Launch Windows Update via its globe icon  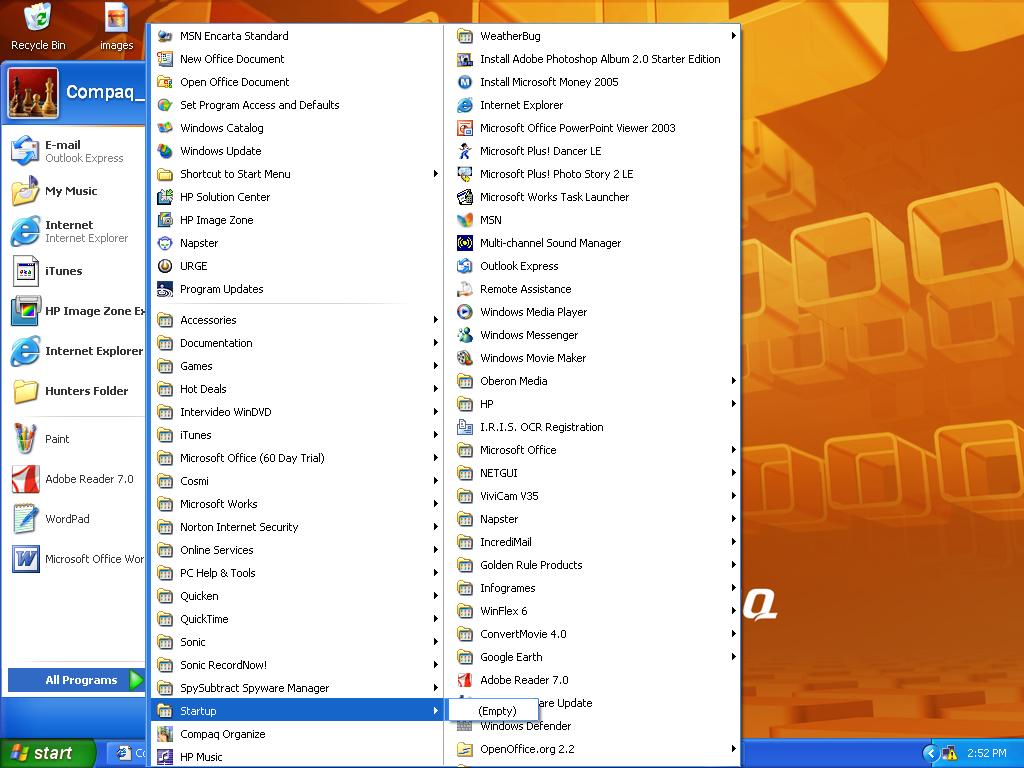pos(165,151)
